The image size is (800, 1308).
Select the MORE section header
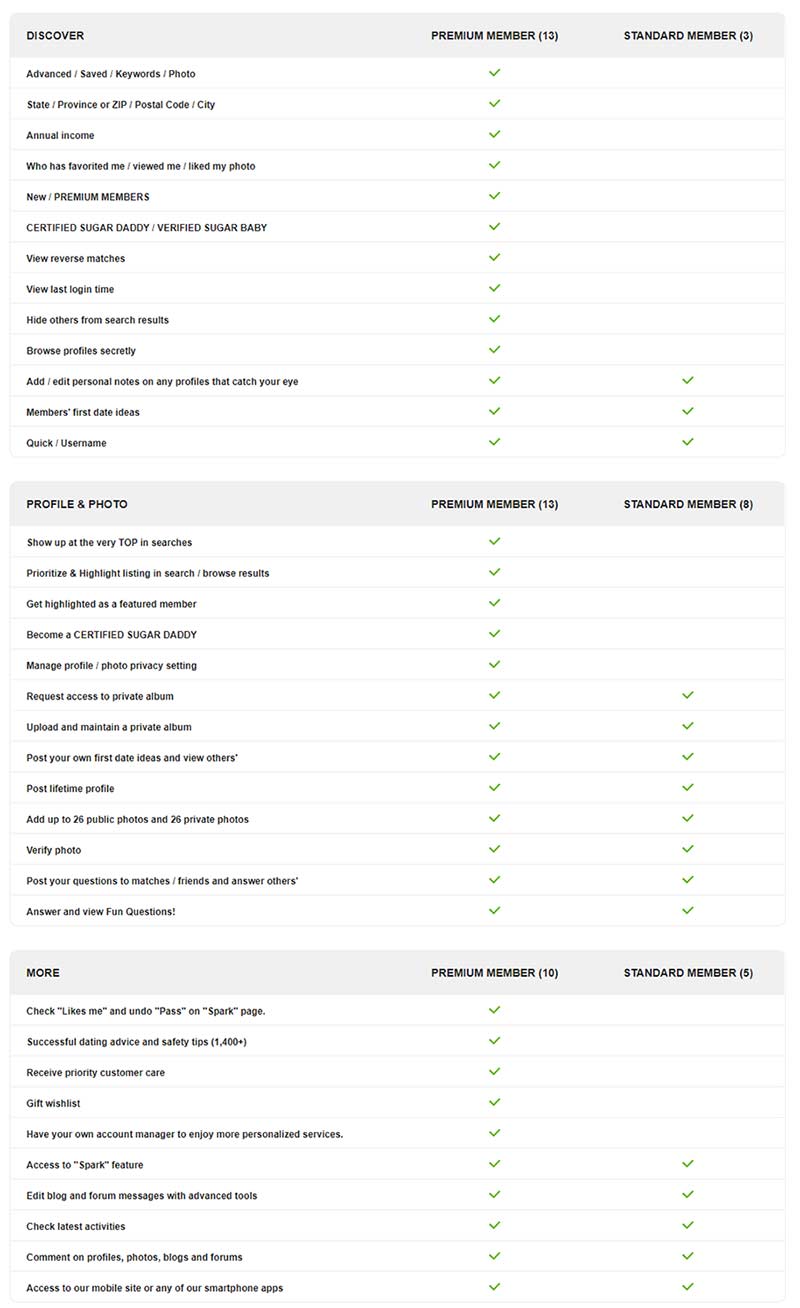coord(43,973)
